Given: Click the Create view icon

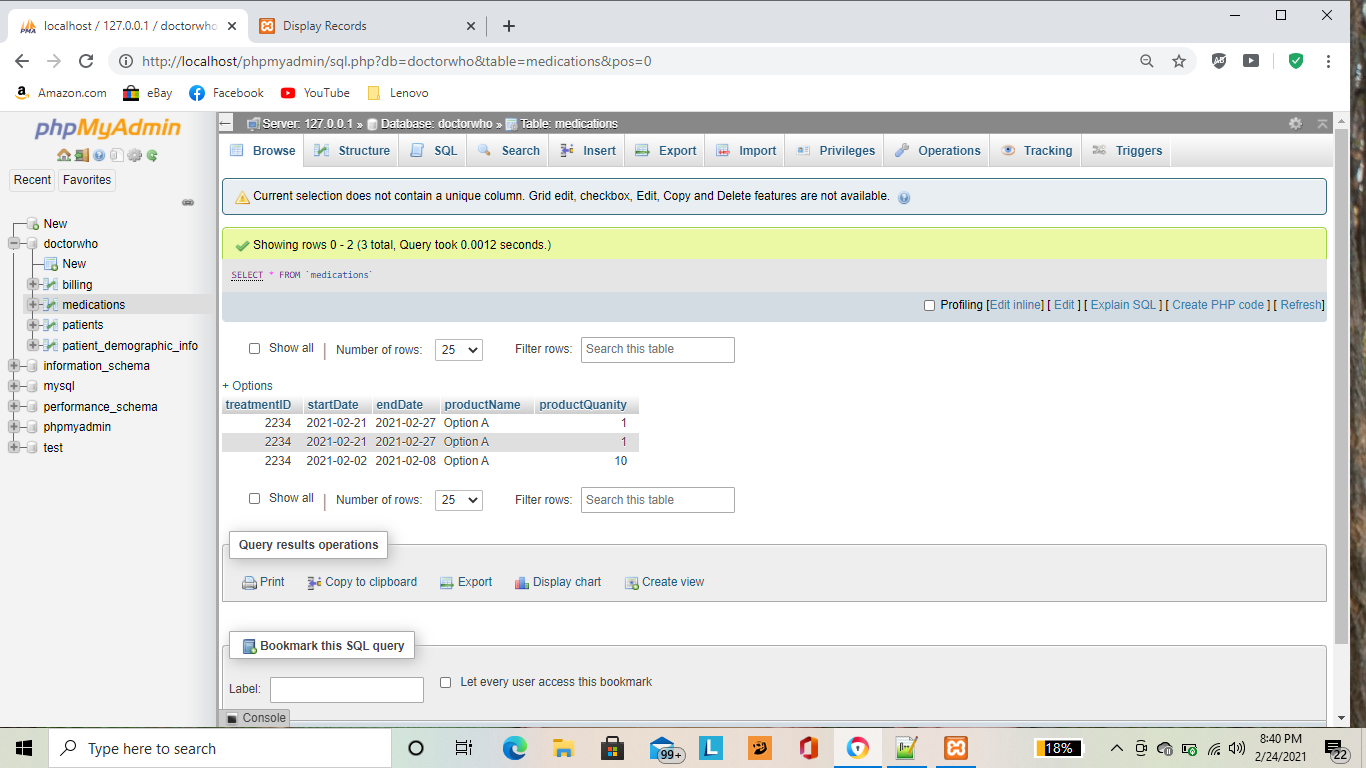Looking at the screenshot, I should pyautogui.click(x=631, y=581).
